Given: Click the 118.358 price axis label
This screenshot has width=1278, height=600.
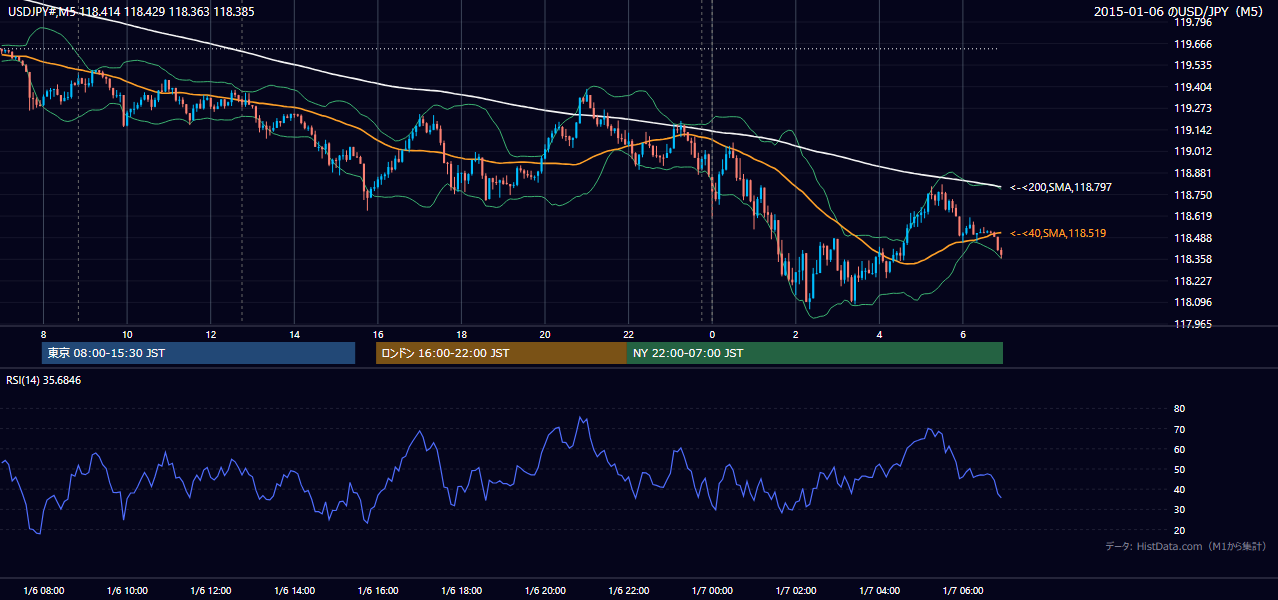Looking at the screenshot, I should (x=1191, y=259).
